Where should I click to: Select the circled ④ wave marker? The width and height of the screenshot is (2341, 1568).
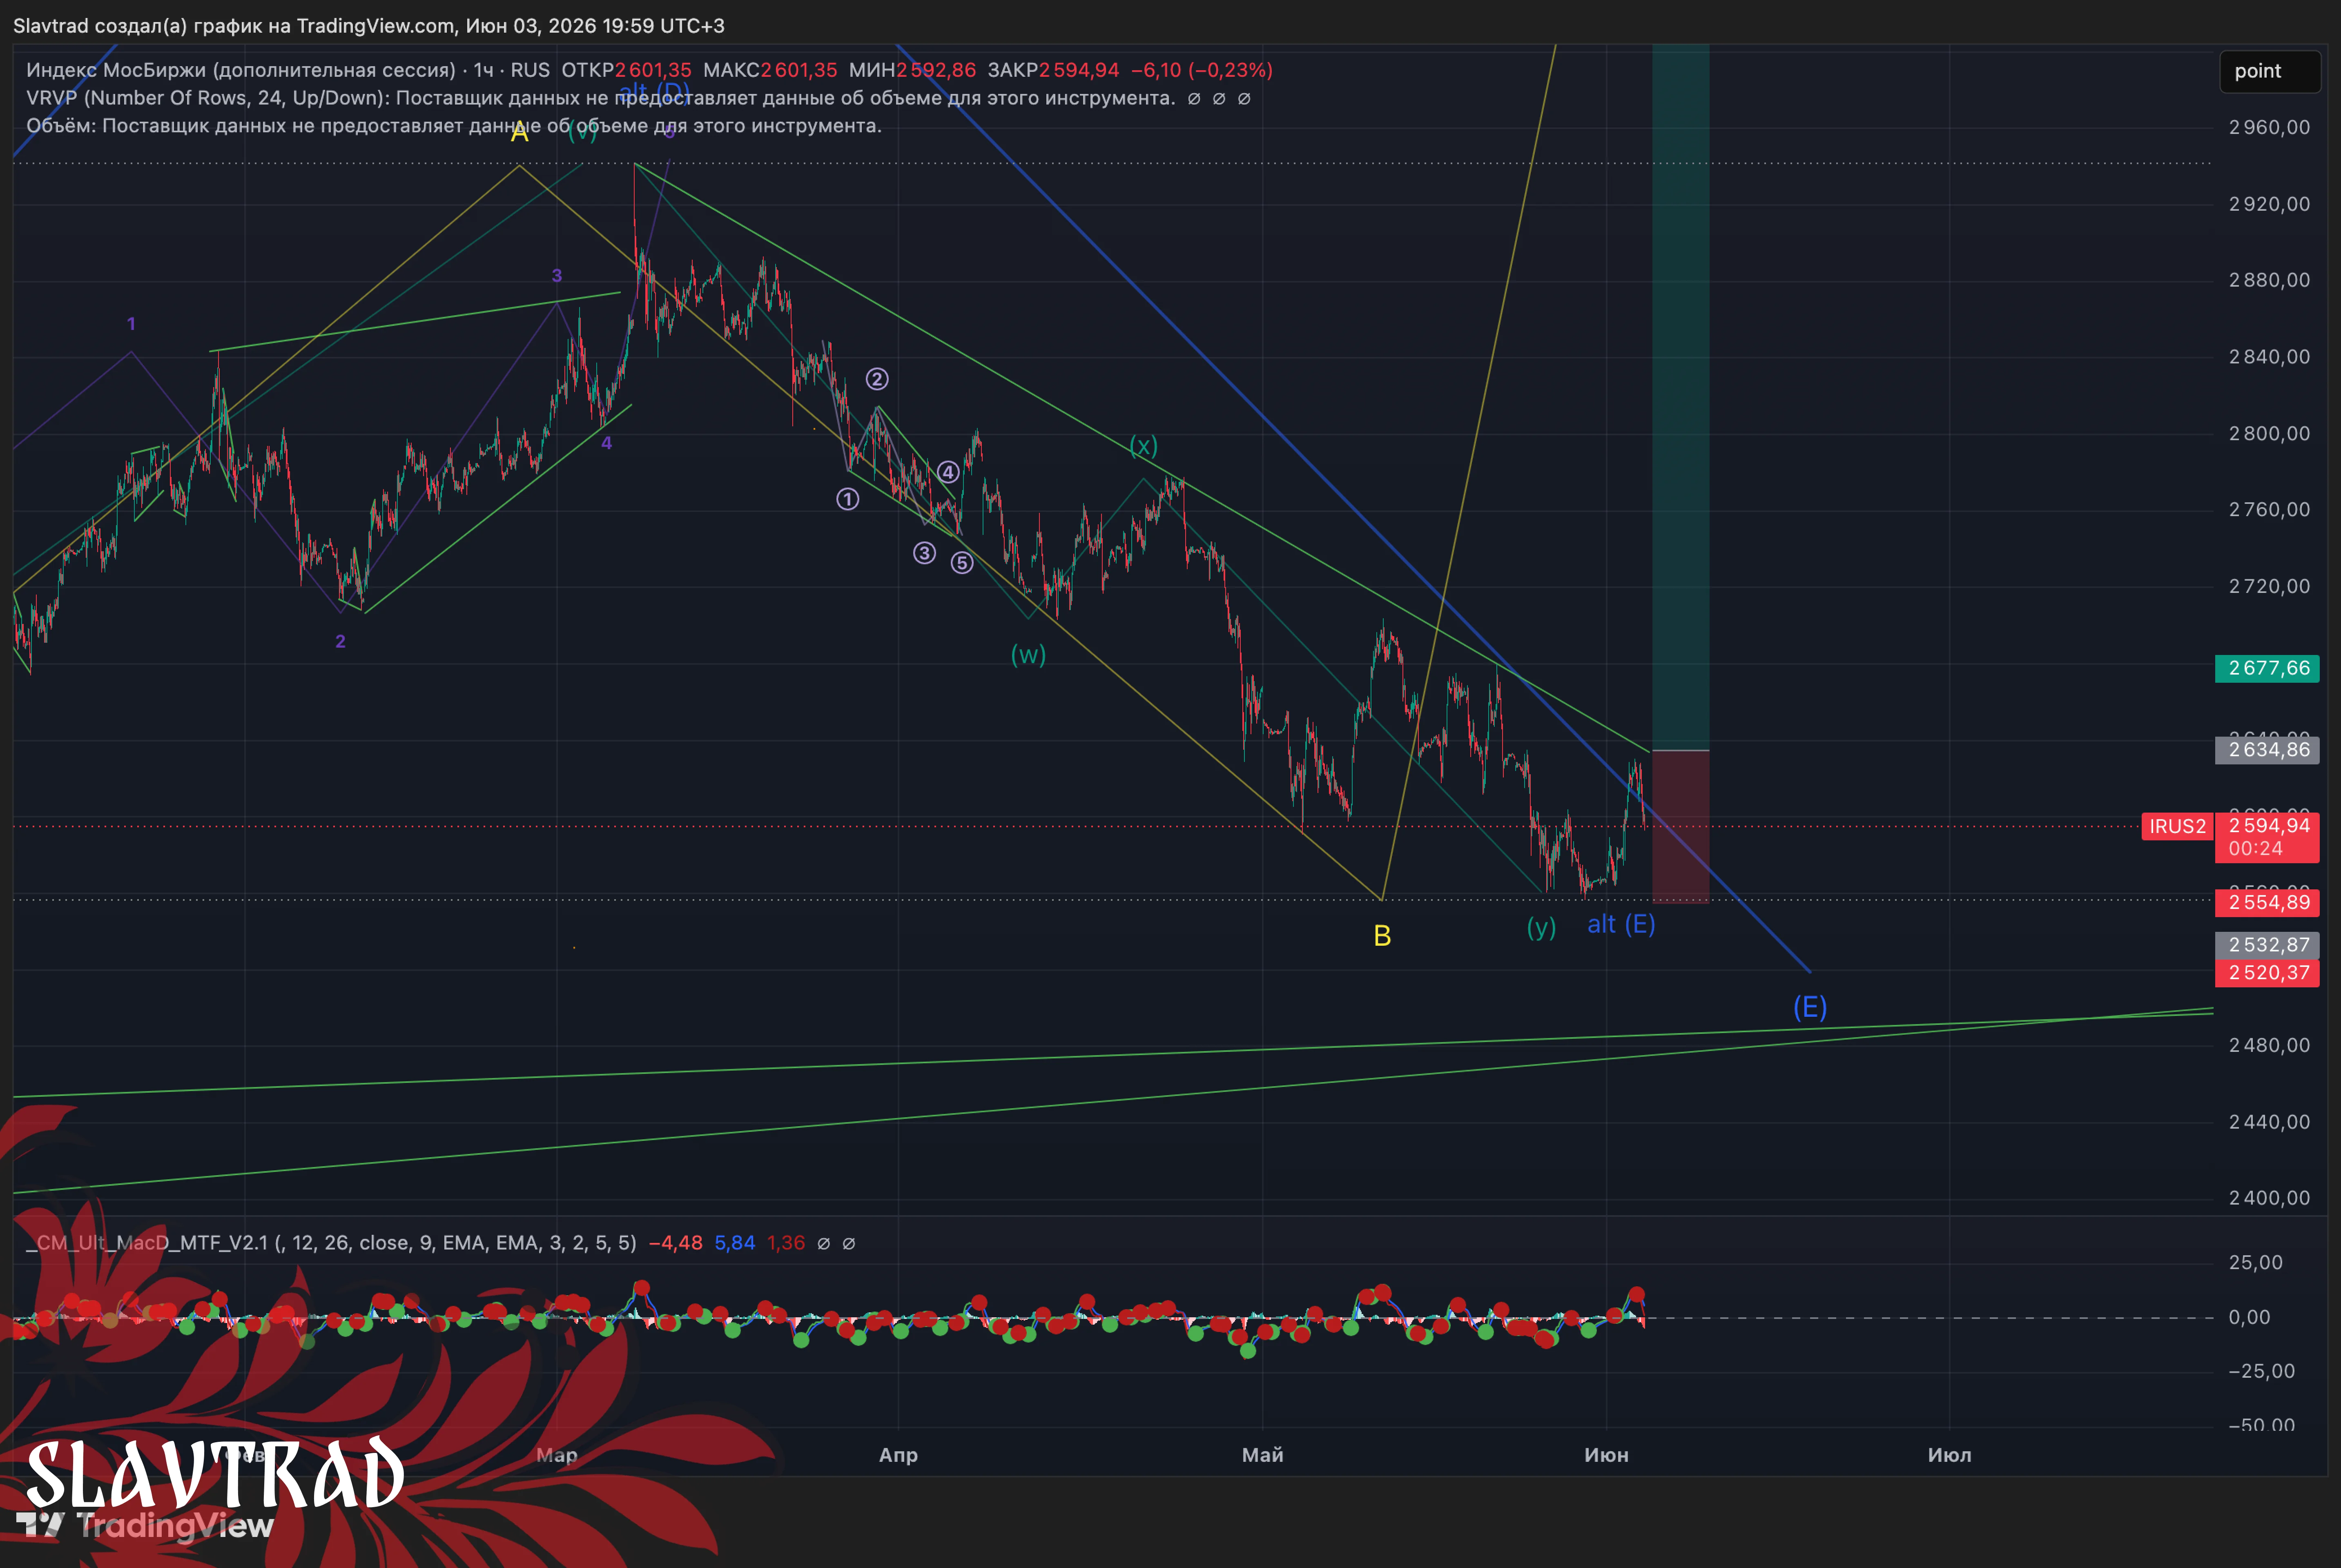coord(948,472)
